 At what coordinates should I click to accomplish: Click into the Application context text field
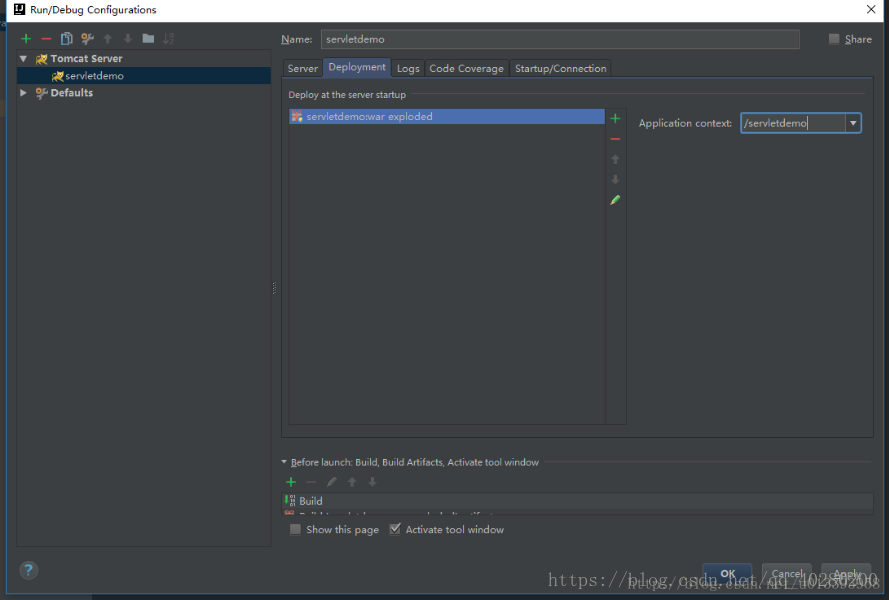(793, 123)
